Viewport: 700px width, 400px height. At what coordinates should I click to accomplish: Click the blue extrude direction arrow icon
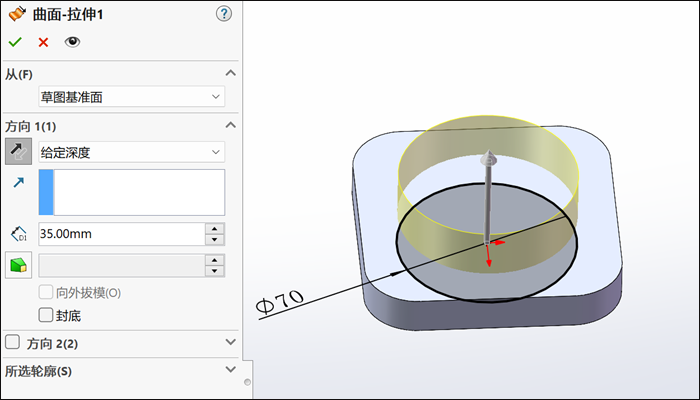coord(18,183)
